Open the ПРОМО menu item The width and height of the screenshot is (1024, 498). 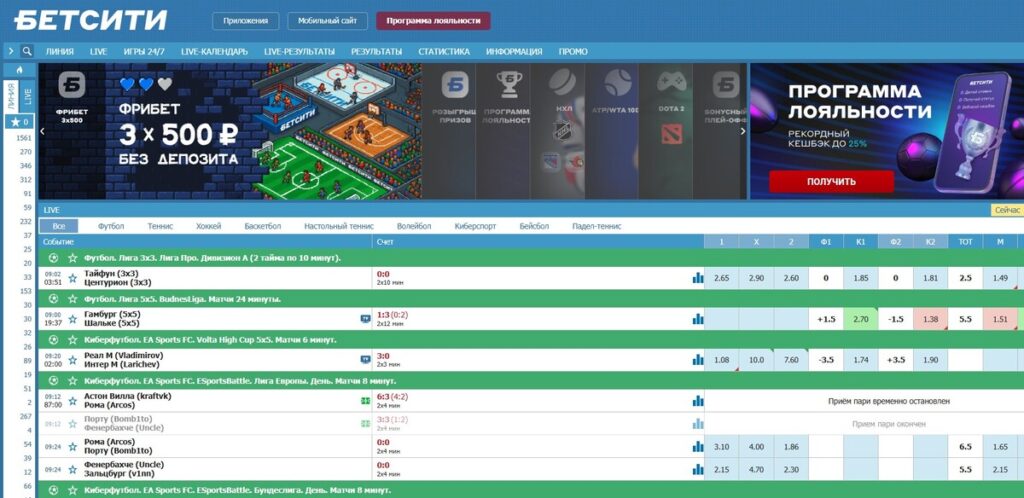point(573,52)
